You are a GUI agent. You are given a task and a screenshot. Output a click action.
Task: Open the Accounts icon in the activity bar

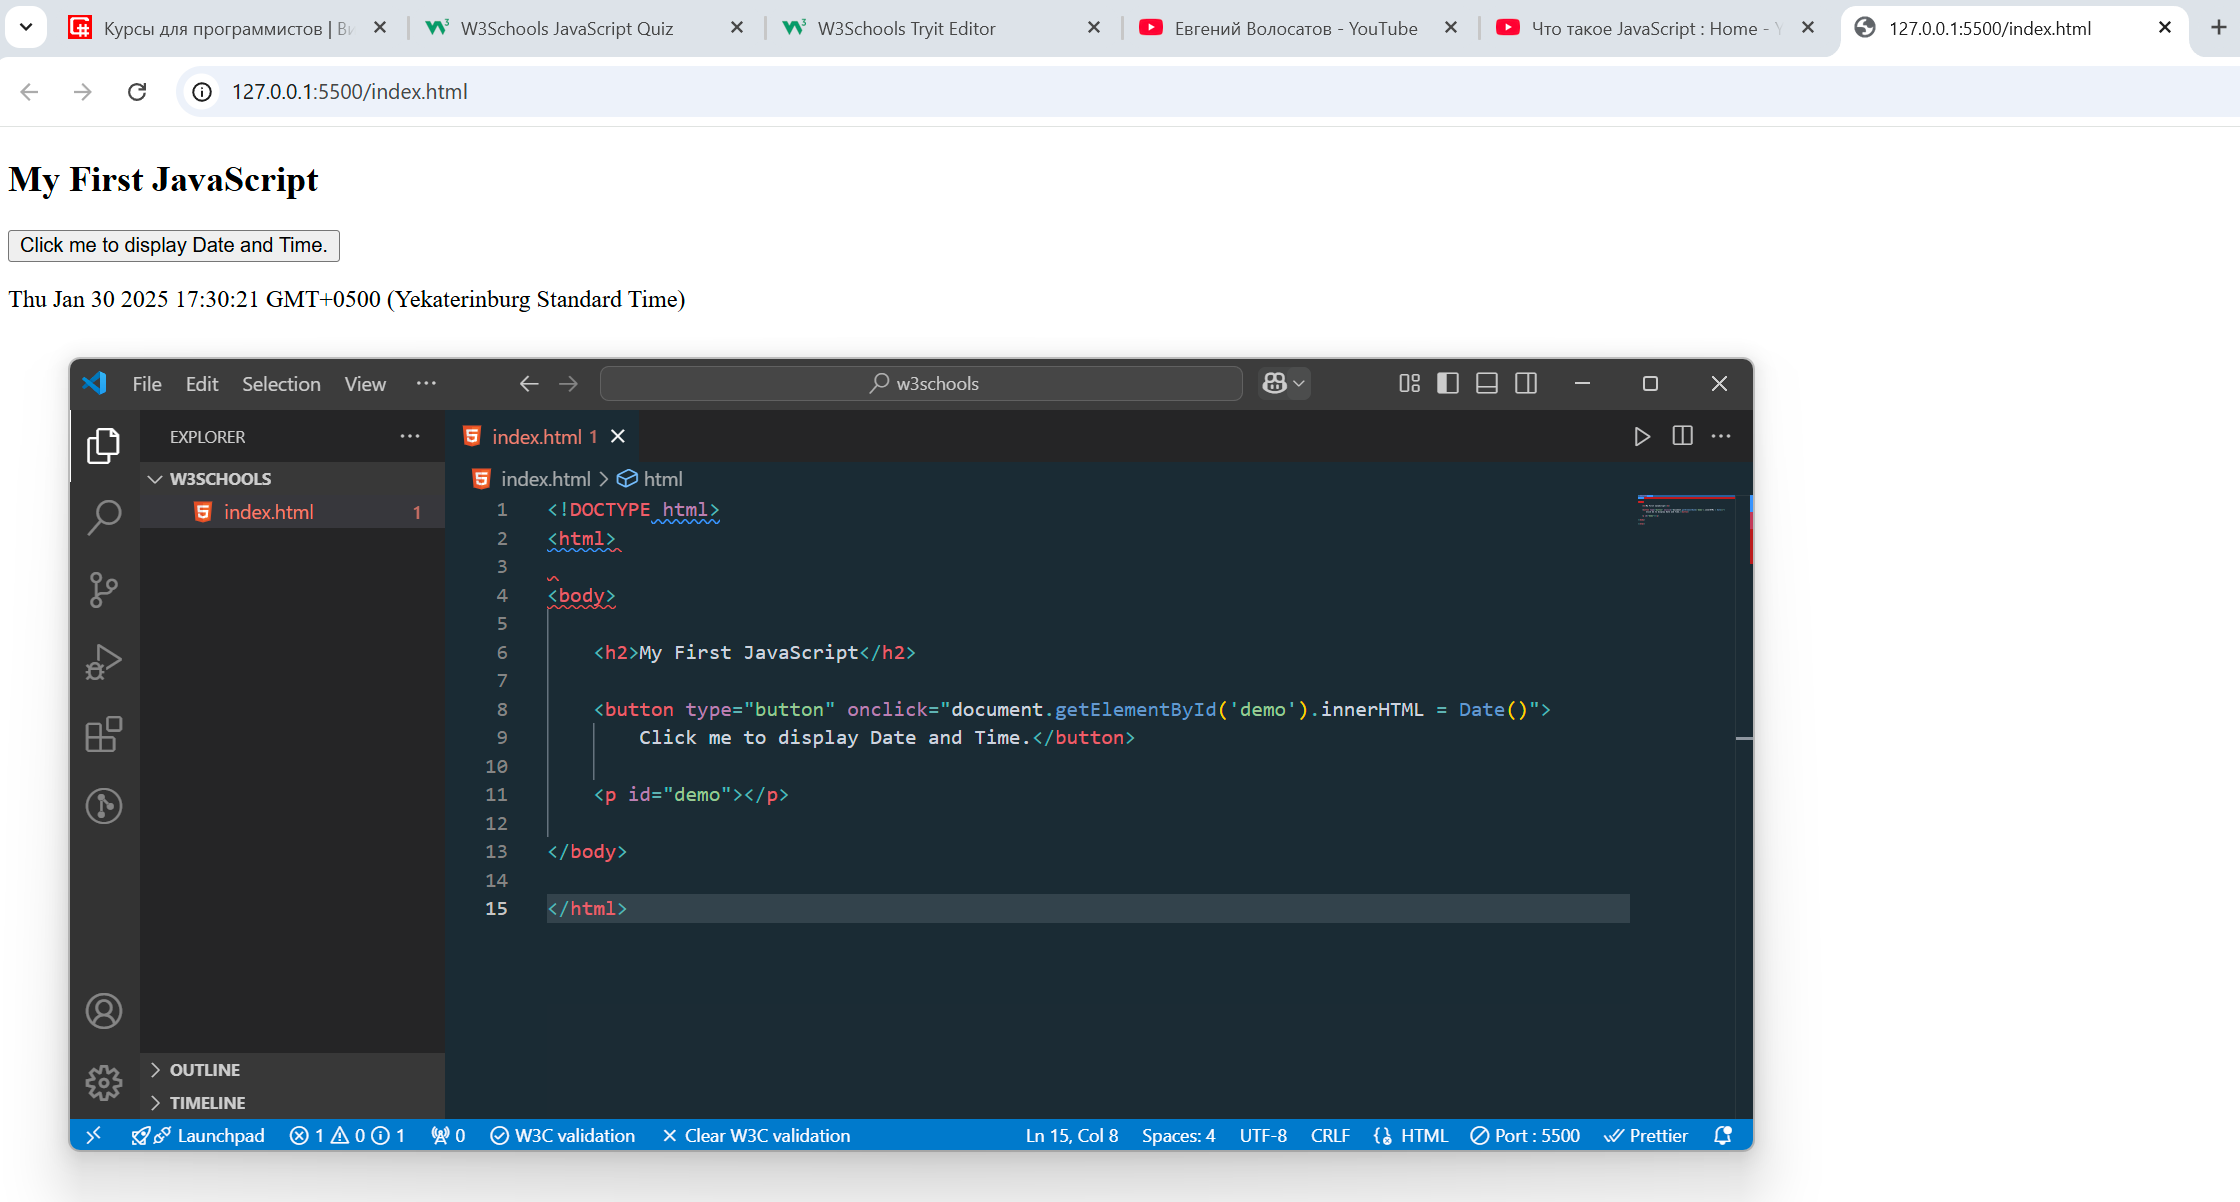click(103, 1011)
